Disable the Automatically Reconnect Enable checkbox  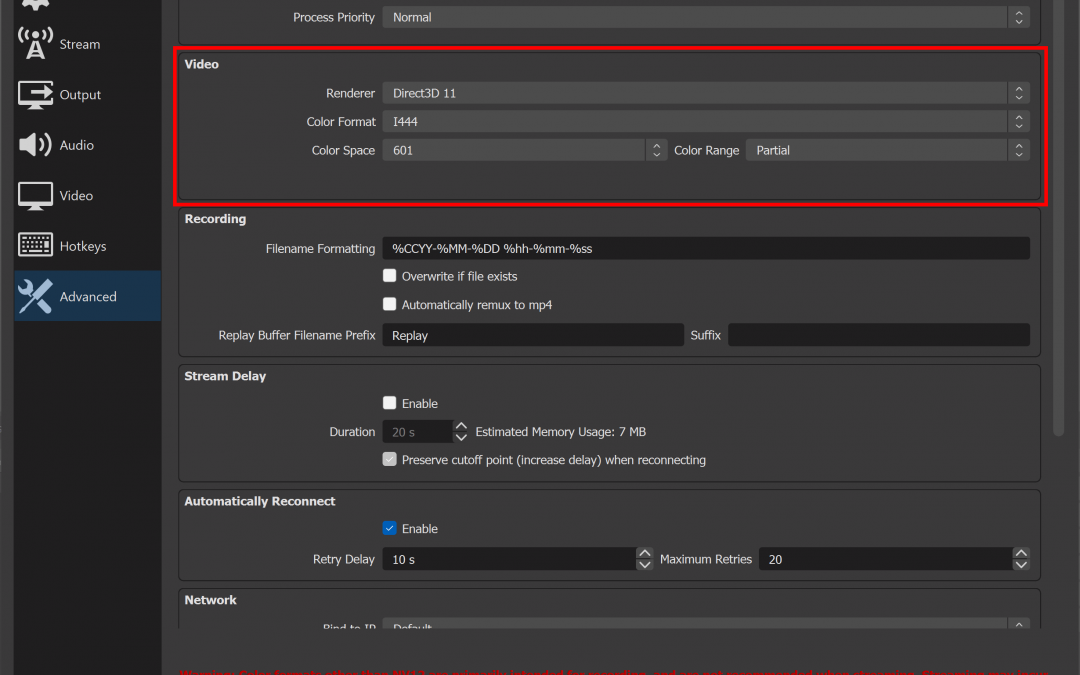click(390, 528)
